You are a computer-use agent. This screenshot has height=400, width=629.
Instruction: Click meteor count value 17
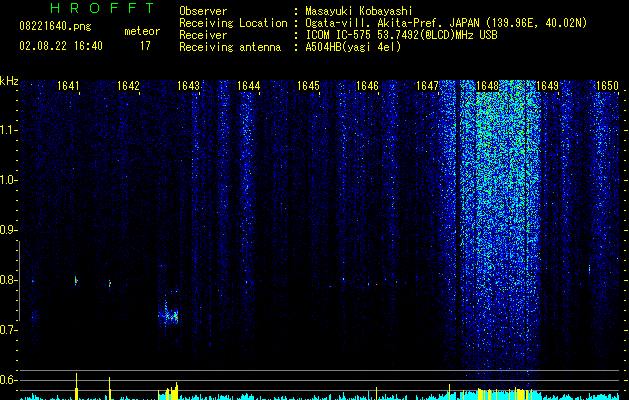click(x=145, y=46)
